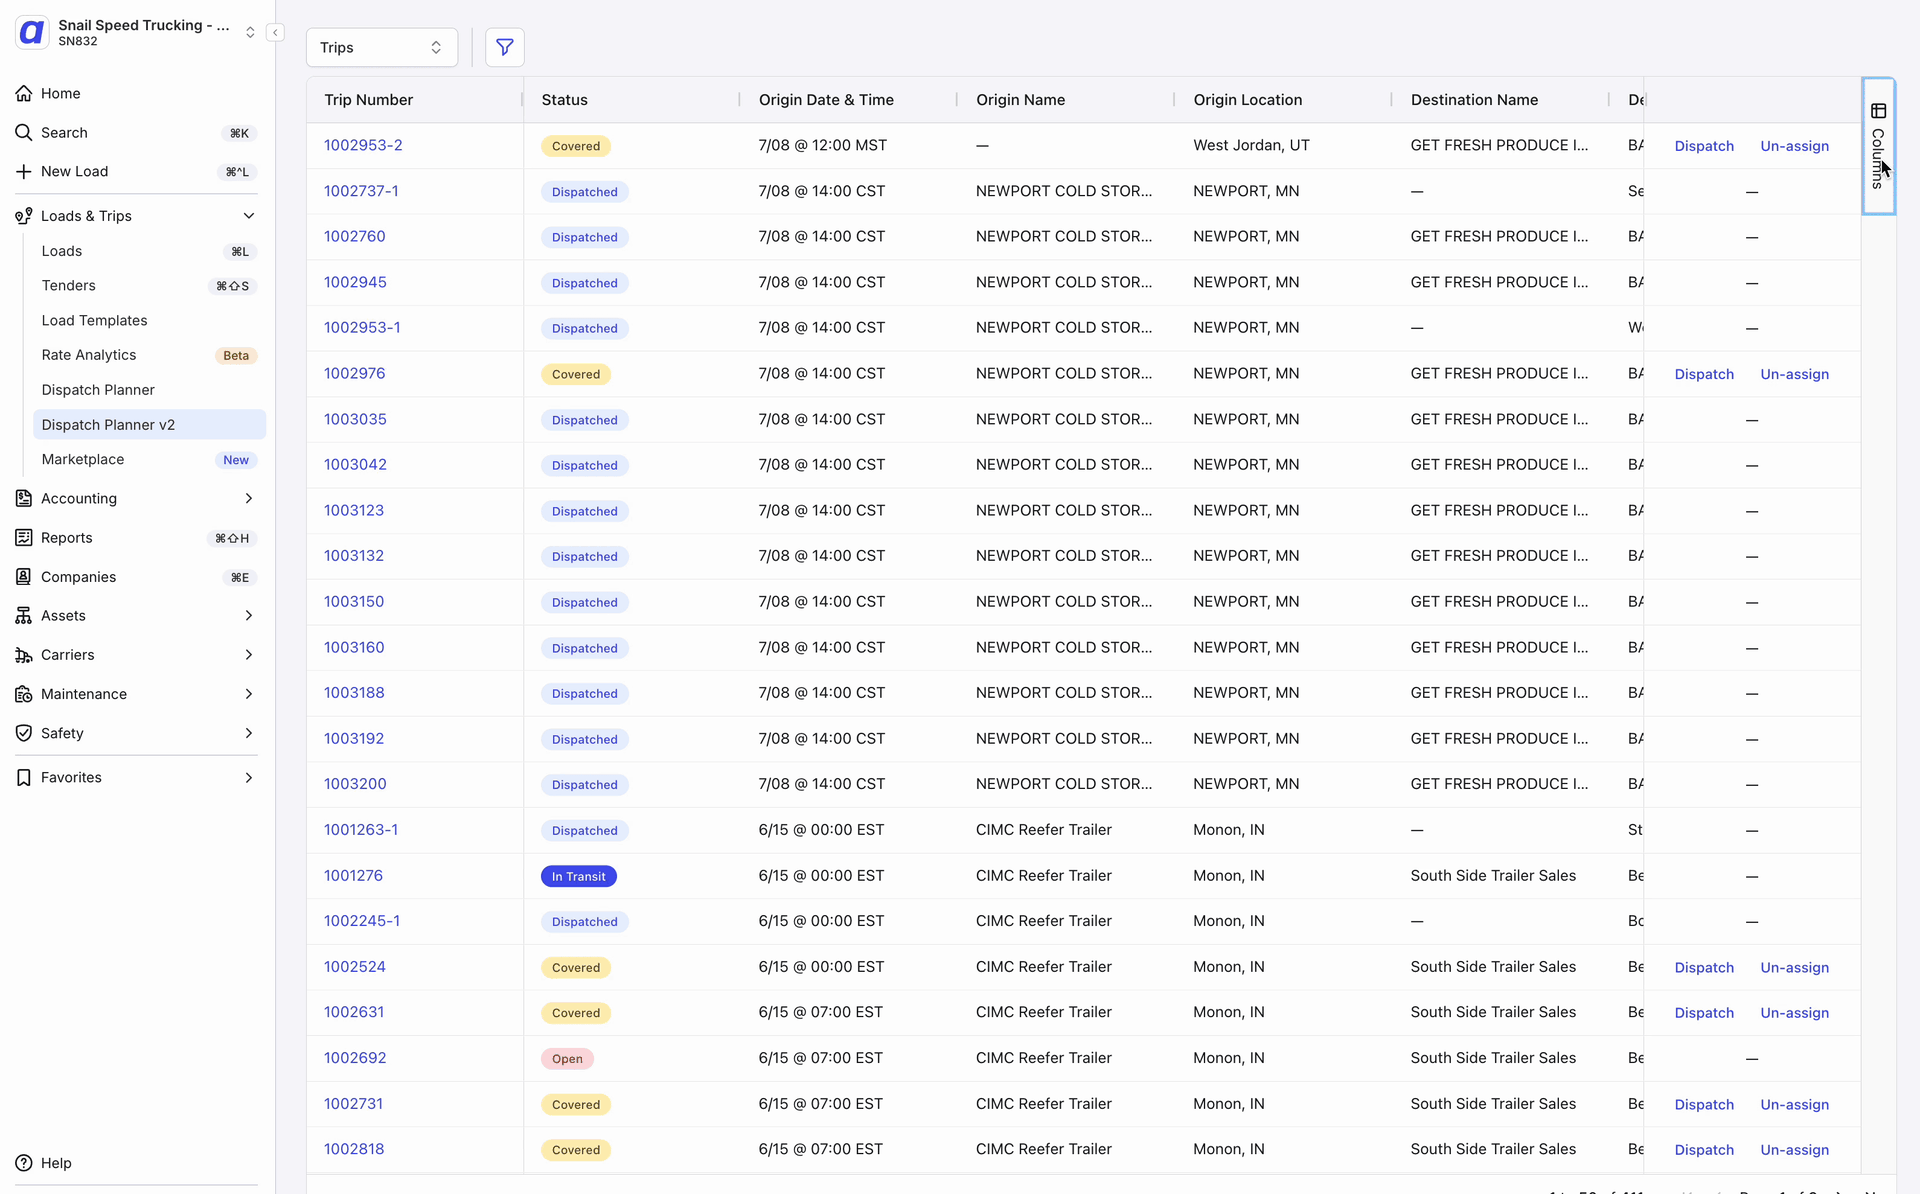This screenshot has height=1194, width=1920.
Task: Un-assign trip 1002818
Action: (x=1795, y=1150)
